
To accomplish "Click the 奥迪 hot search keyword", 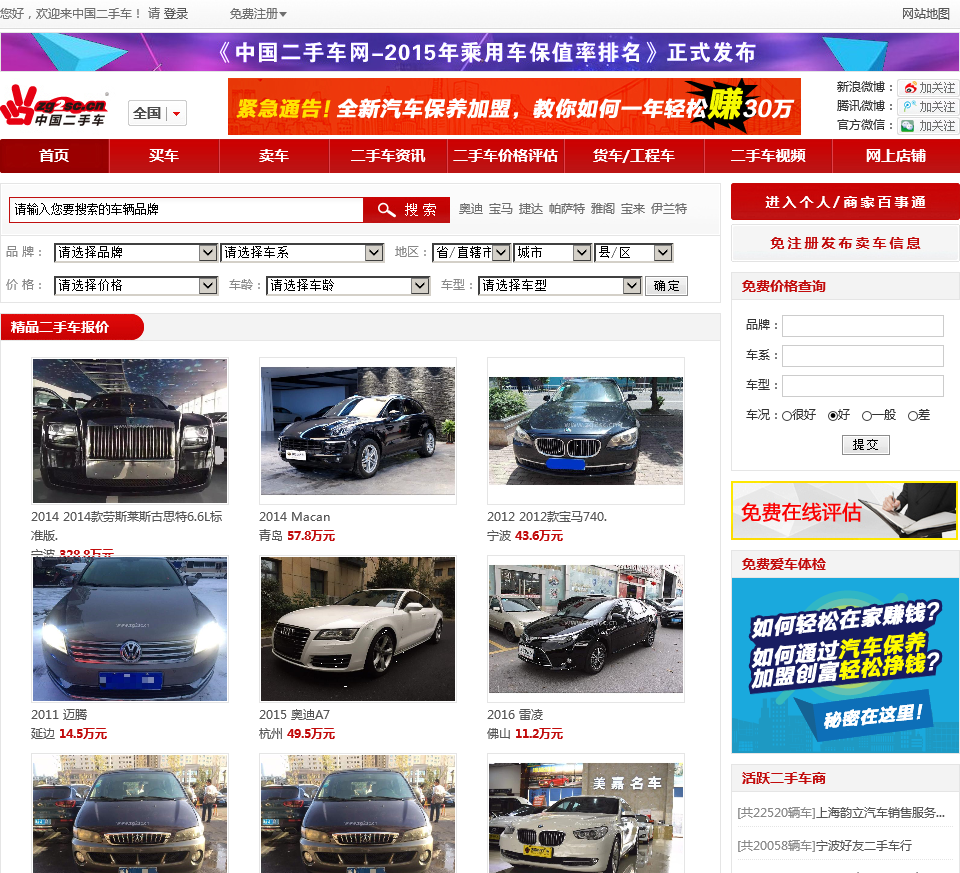I will click(471, 209).
